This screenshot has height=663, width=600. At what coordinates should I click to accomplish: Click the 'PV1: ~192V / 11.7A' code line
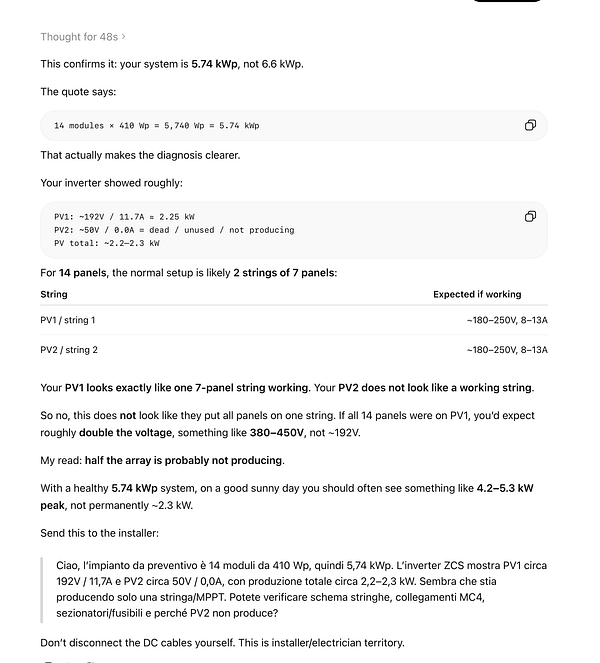click(x=124, y=217)
